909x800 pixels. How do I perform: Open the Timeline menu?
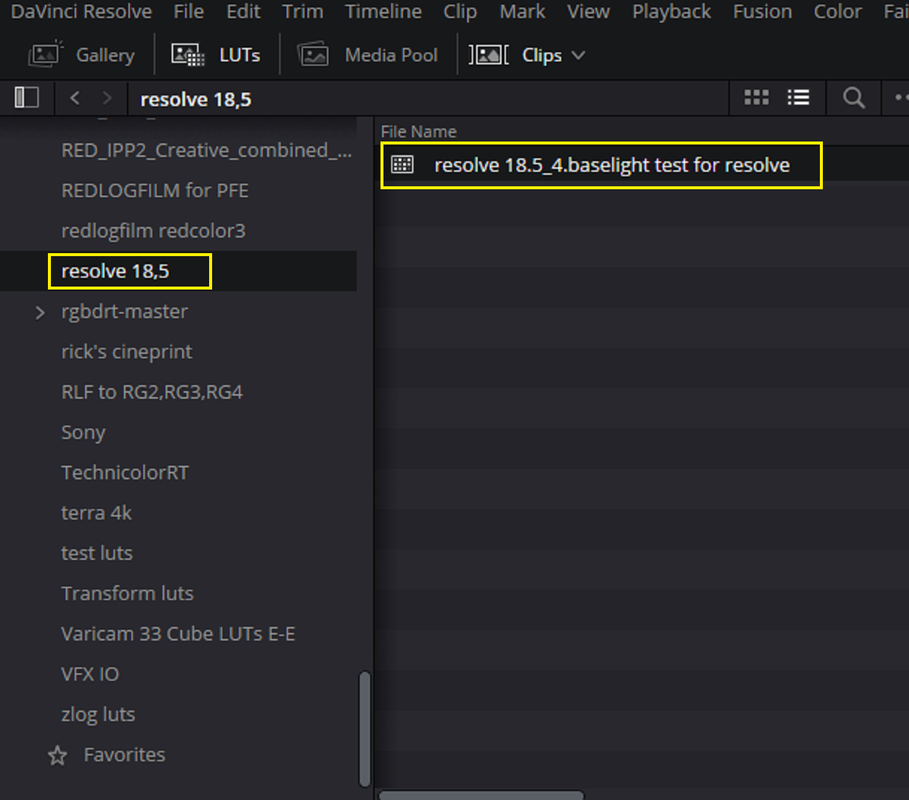tap(383, 12)
